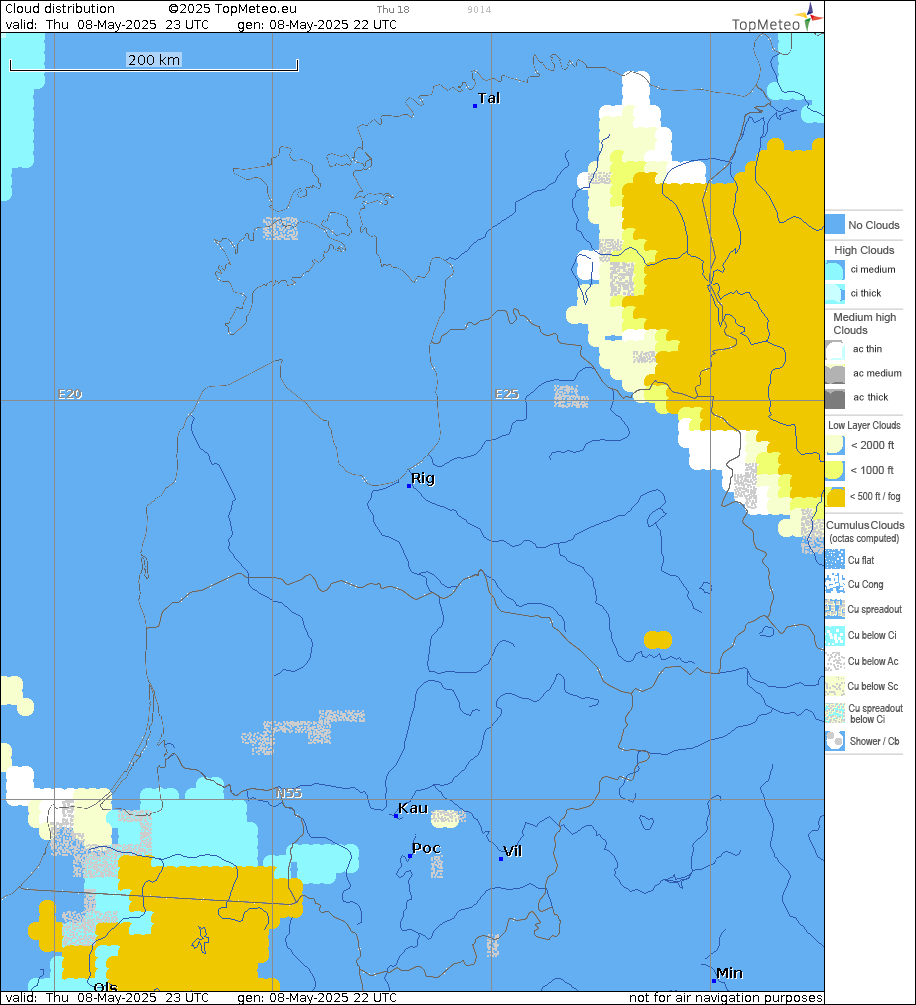The height and width of the screenshot is (1005, 916).
Task: Click the header 'valid: Thu 08-May-2025 23 UTC' text
Action: pyautogui.click(x=107, y=24)
